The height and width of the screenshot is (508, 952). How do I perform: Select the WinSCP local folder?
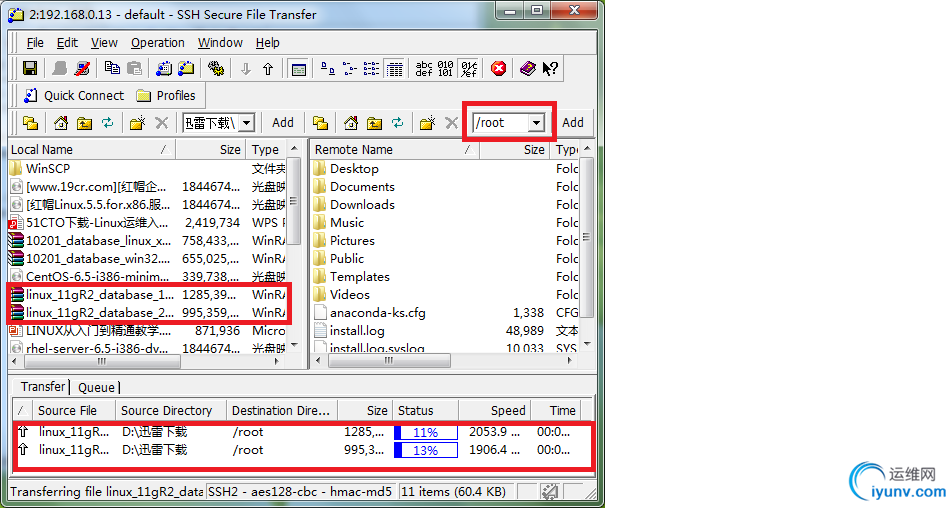pos(48,169)
